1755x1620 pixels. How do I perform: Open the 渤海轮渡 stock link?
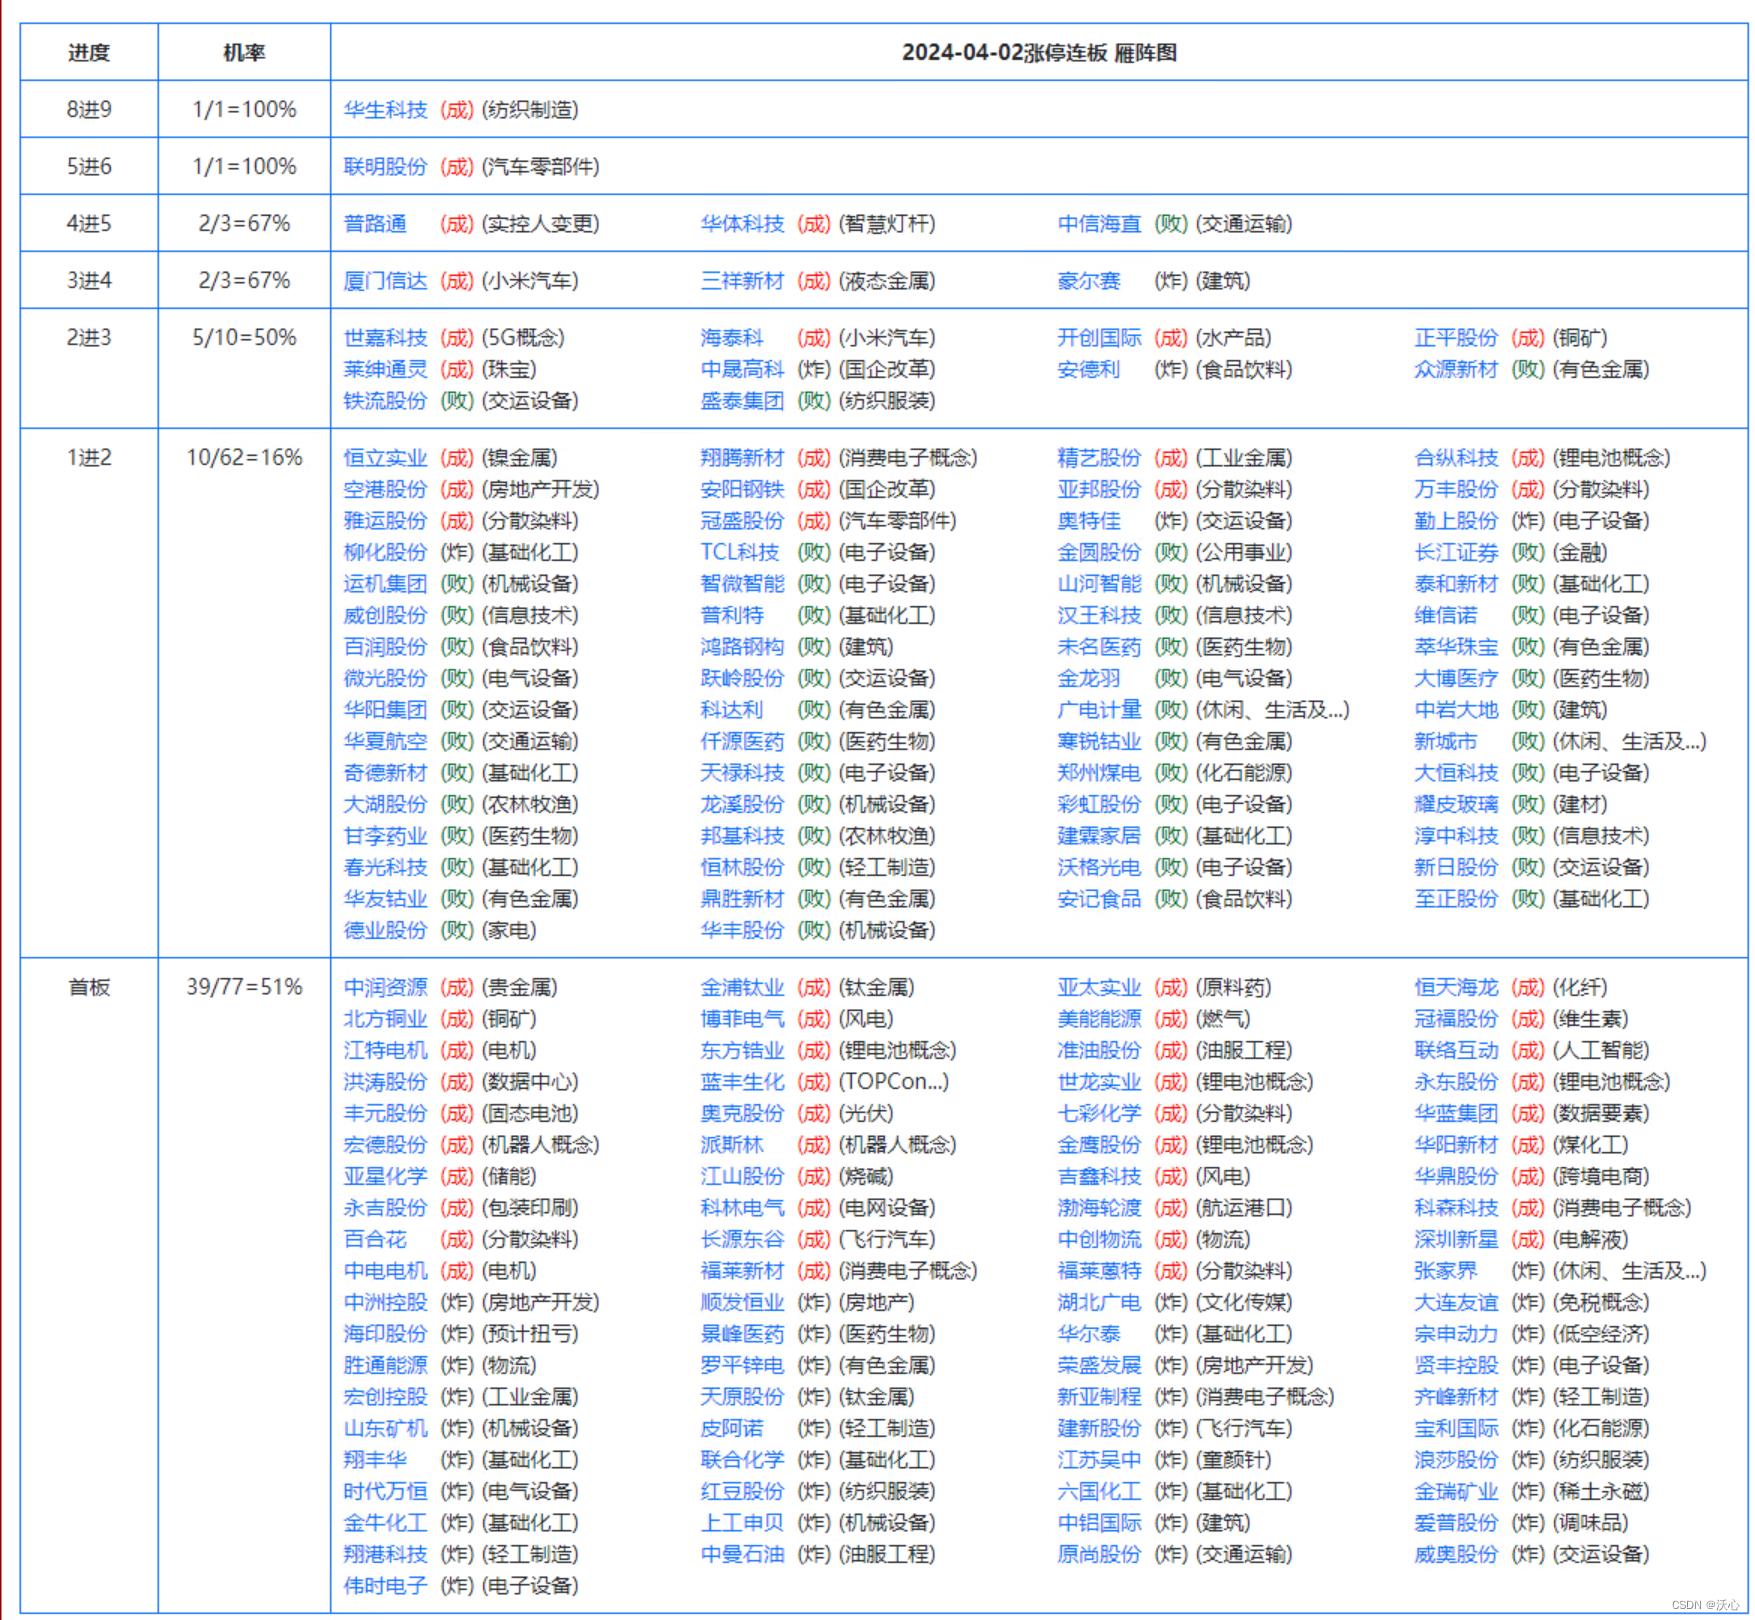(1099, 1208)
